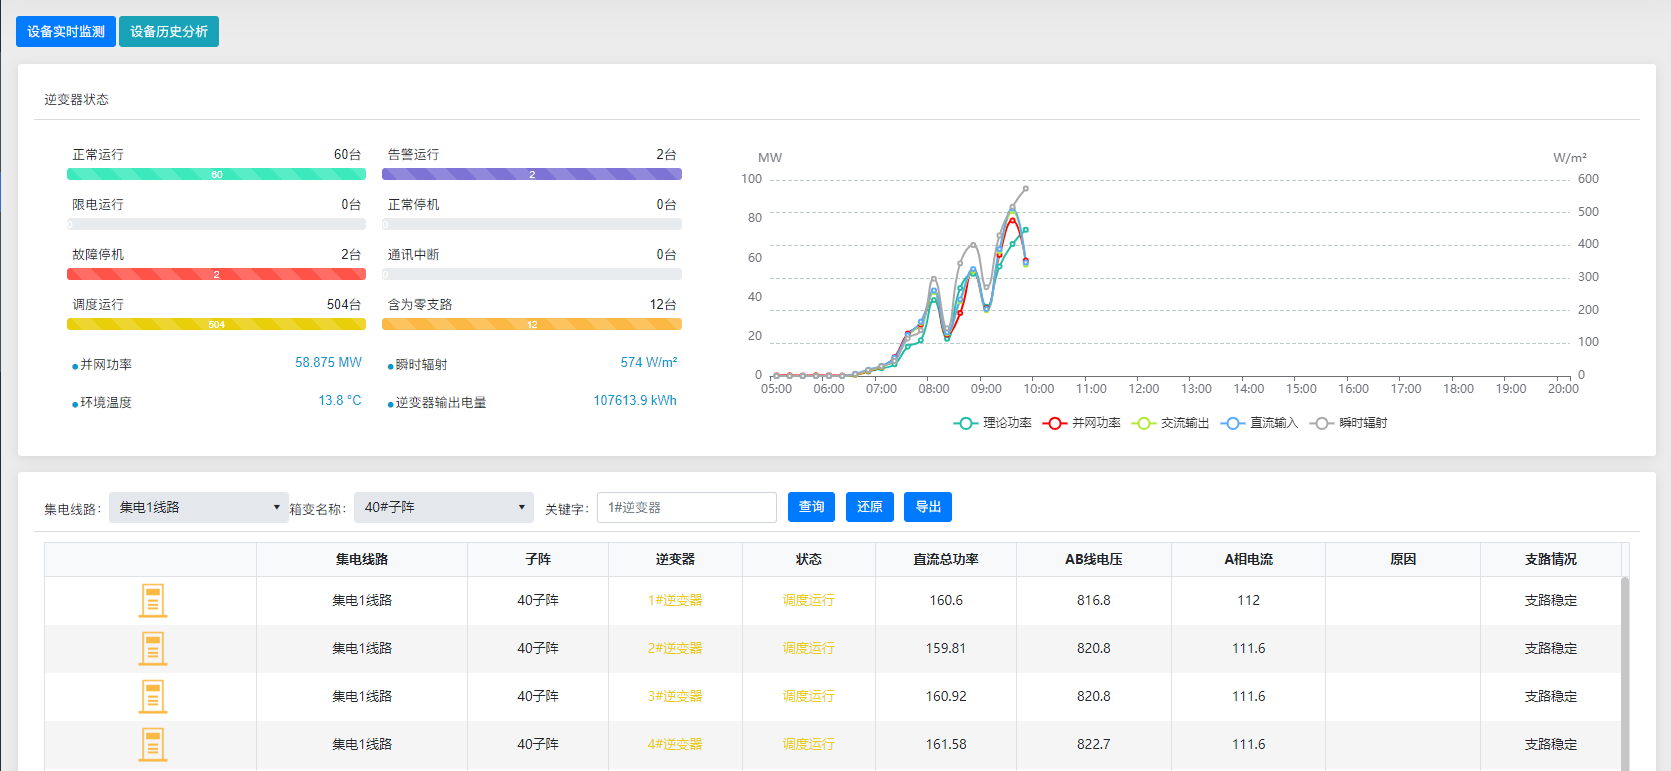This screenshot has height=771, width=1671.
Task: Click the 逆变器状态 panel title
Action: [76, 99]
